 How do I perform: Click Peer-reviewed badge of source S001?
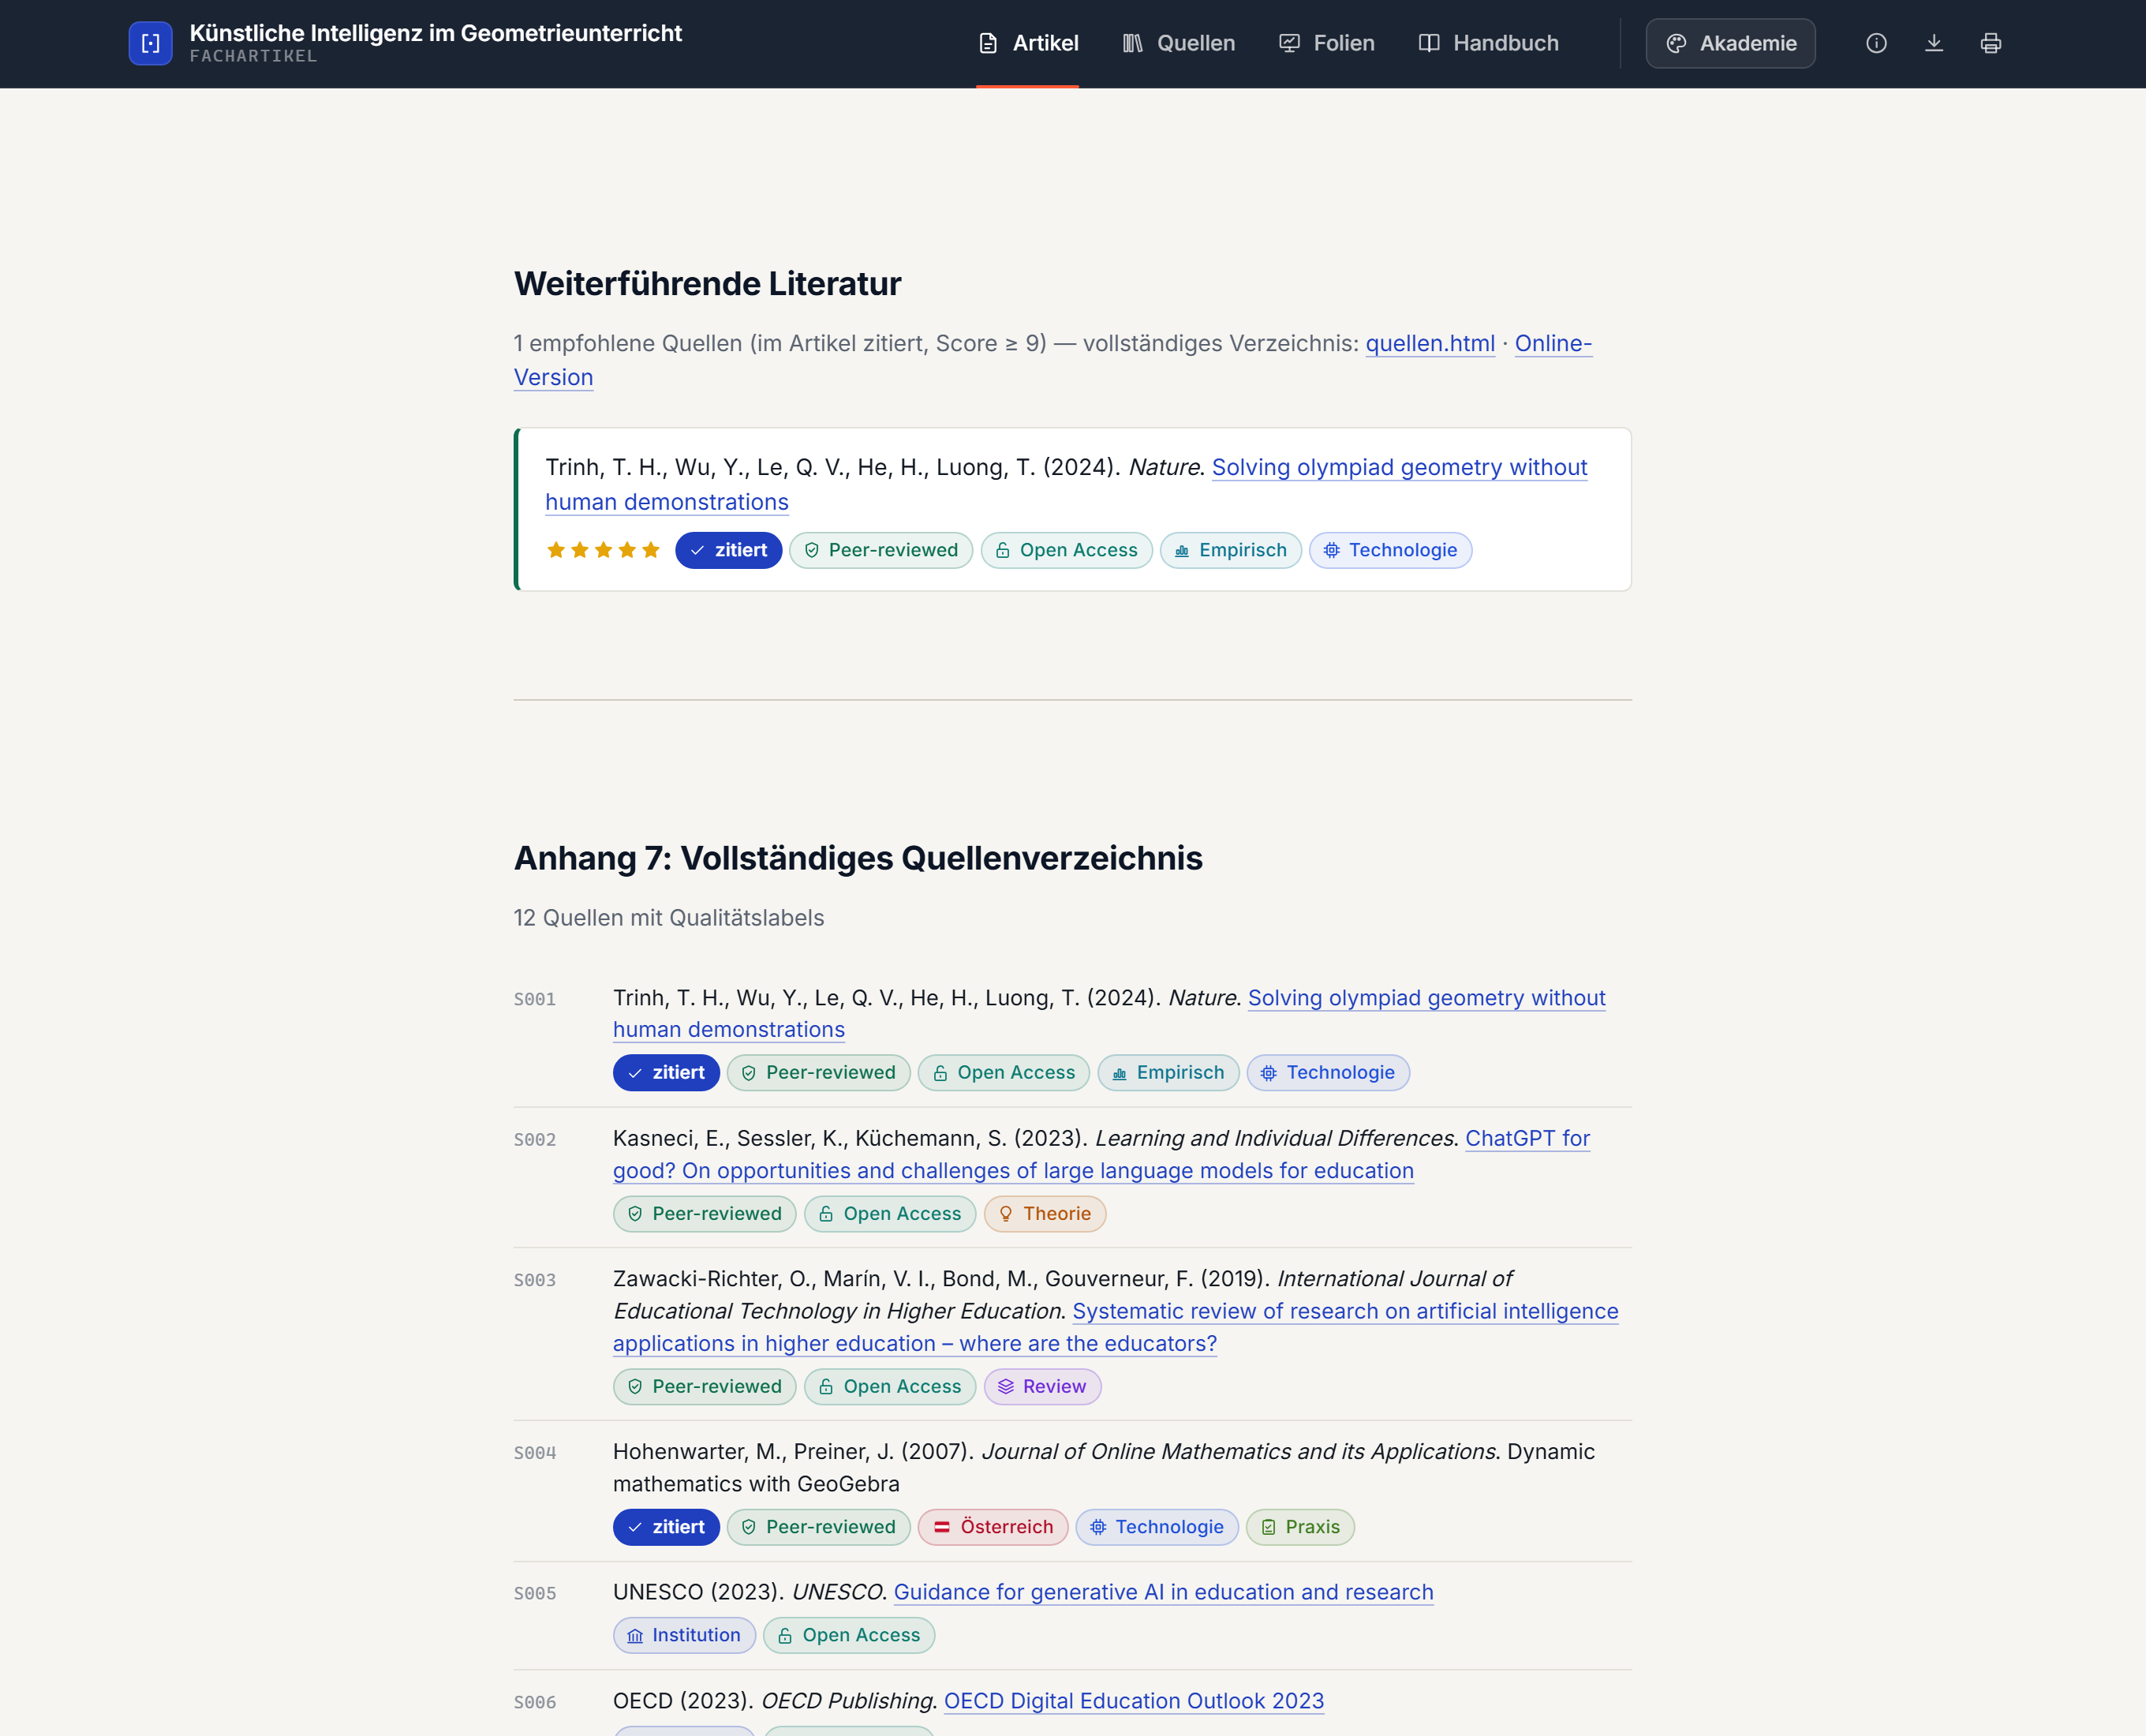coord(818,1072)
